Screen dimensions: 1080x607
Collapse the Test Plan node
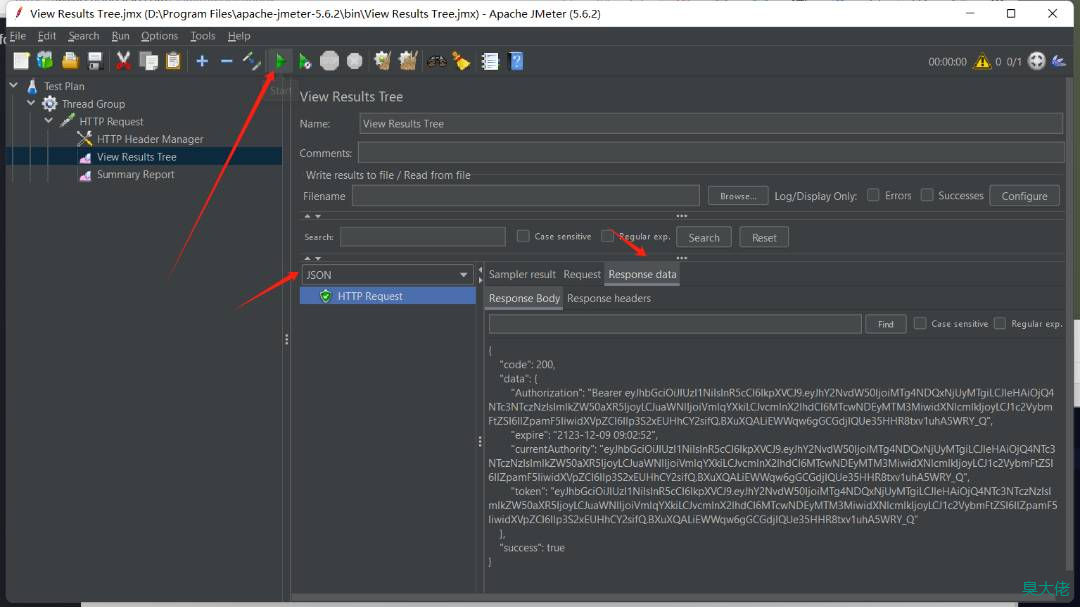14,85
